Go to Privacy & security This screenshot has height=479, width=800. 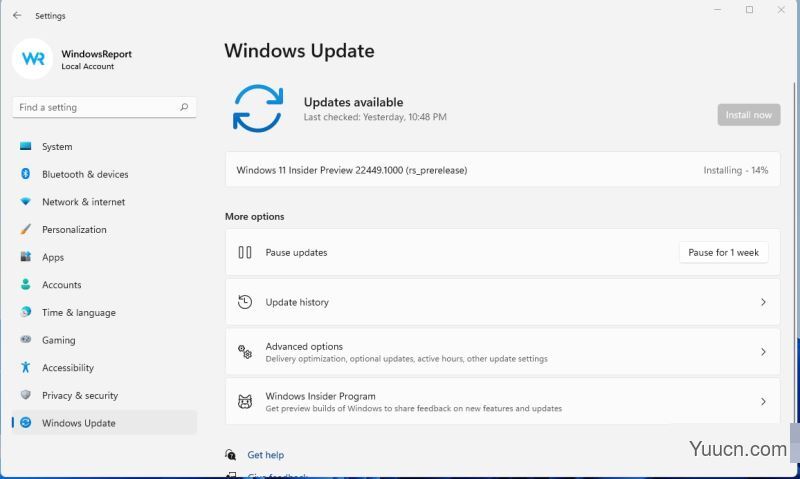(104, 394)
